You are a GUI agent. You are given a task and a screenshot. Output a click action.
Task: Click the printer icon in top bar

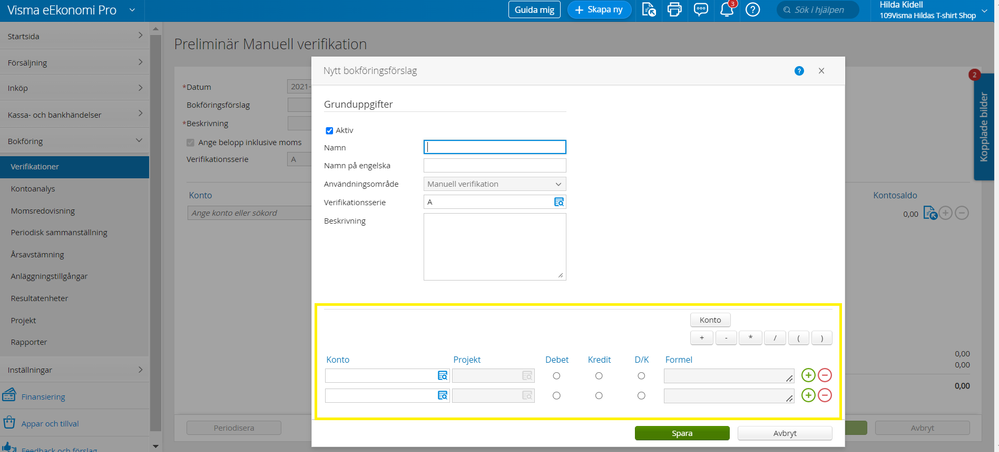click(674, 10)
